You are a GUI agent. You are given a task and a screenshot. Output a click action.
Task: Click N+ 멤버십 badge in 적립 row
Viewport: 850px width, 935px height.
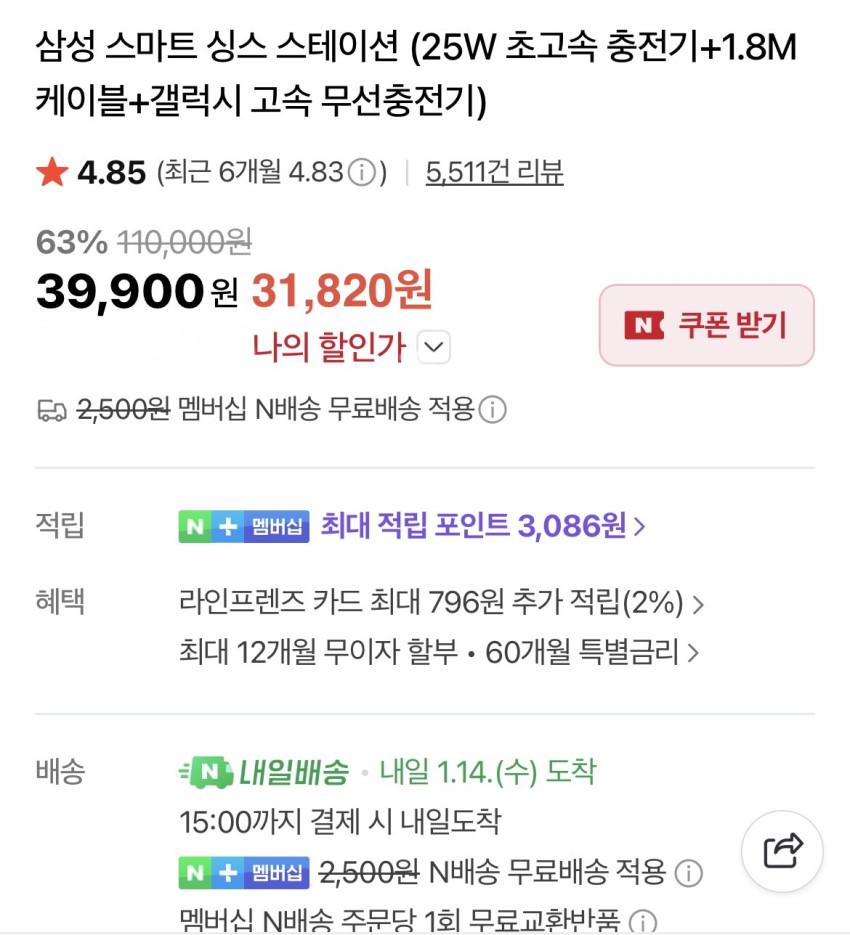(244, 526)
